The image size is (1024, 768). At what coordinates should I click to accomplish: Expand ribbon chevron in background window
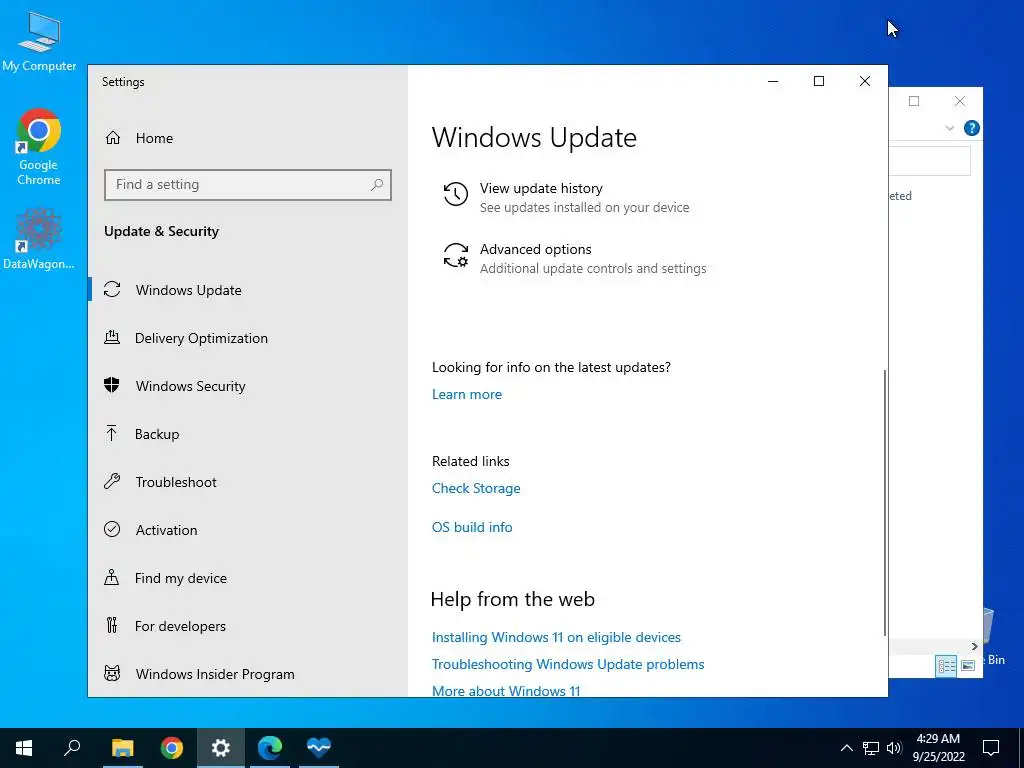pos(950,128)
